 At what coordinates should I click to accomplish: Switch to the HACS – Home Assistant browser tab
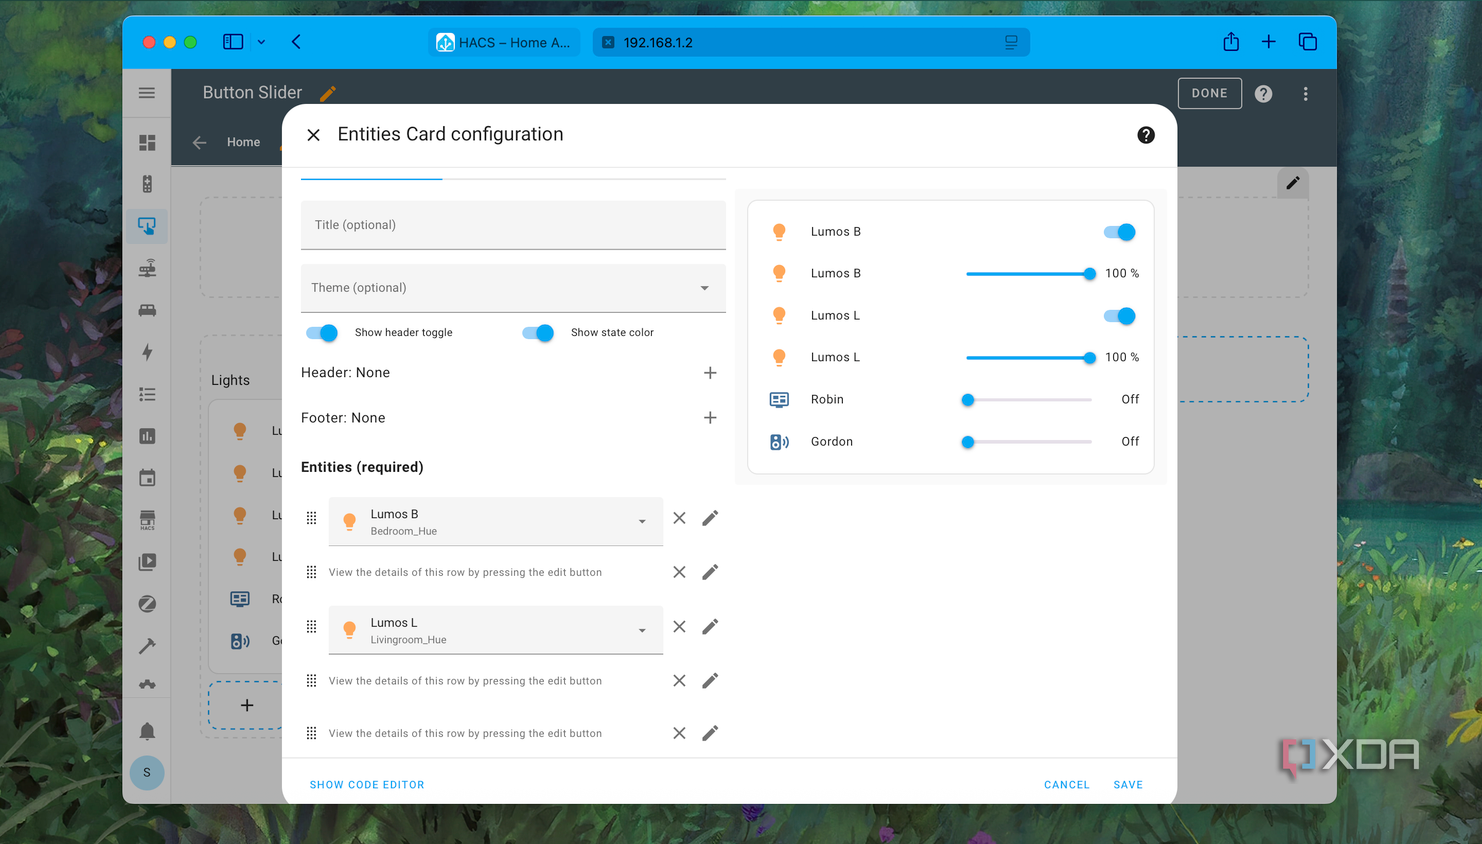click(504, 42)
